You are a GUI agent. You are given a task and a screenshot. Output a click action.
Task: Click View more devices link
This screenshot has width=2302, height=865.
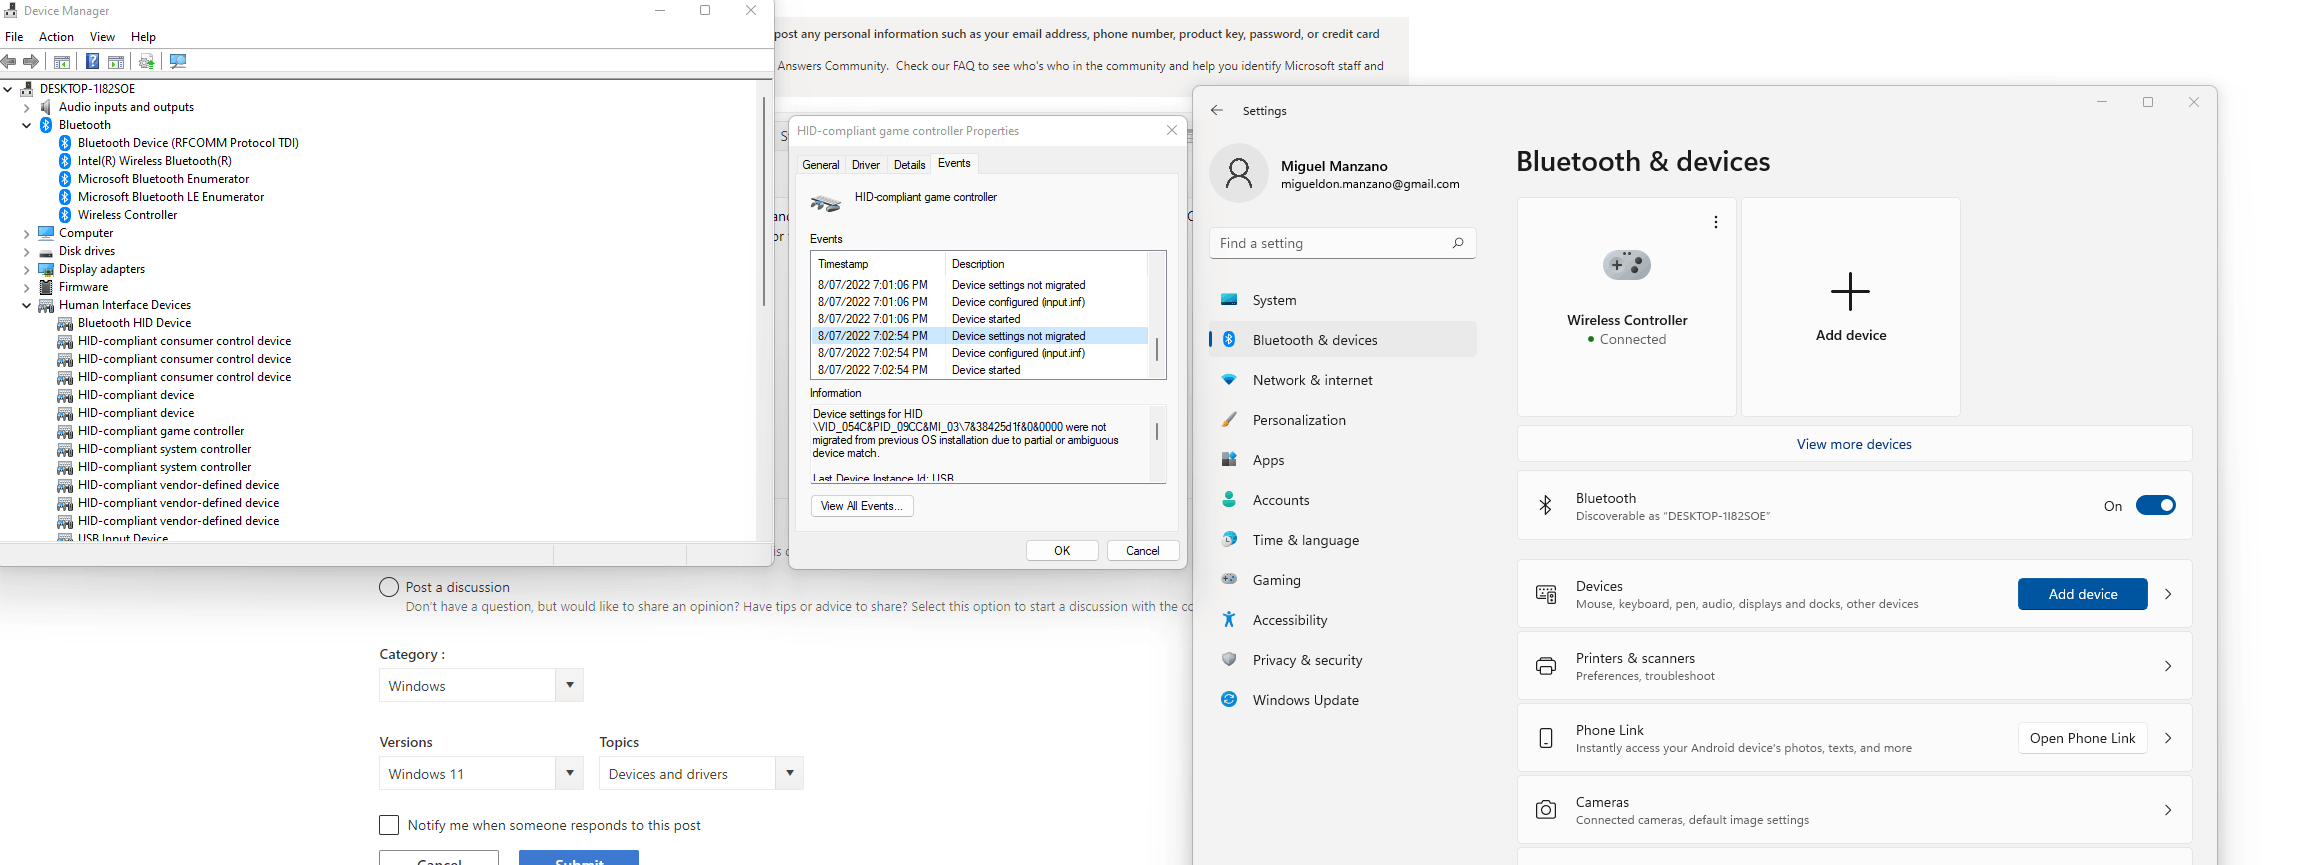(x=1854, y=444)
